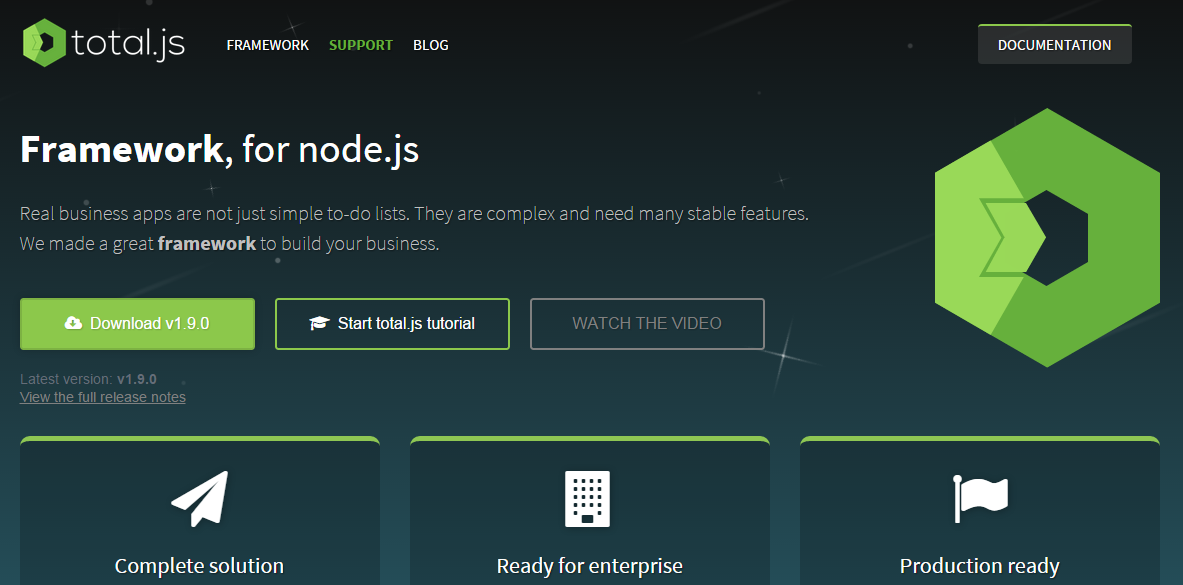Click the paper plane icon
The height and width of the screenshot is (585, 1183).
[200, 499]
